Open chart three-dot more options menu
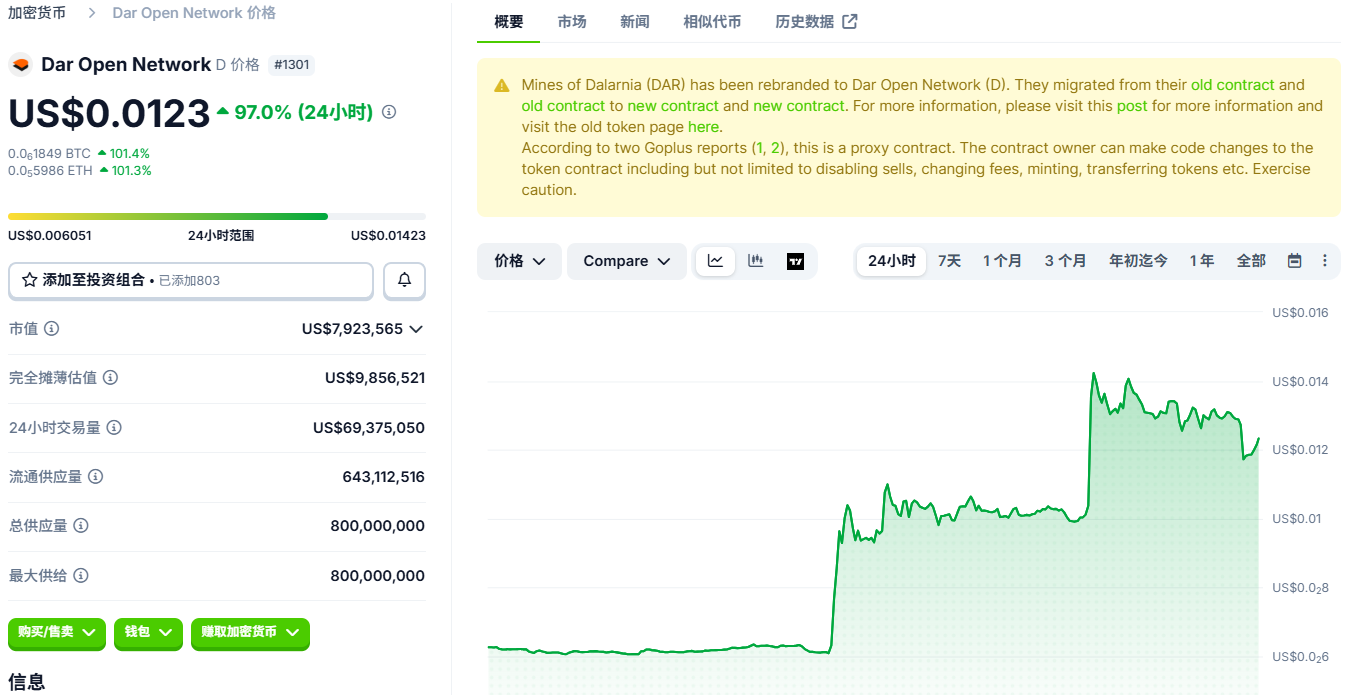The height and width of the screenshot is (695, 1349). 1325,261
